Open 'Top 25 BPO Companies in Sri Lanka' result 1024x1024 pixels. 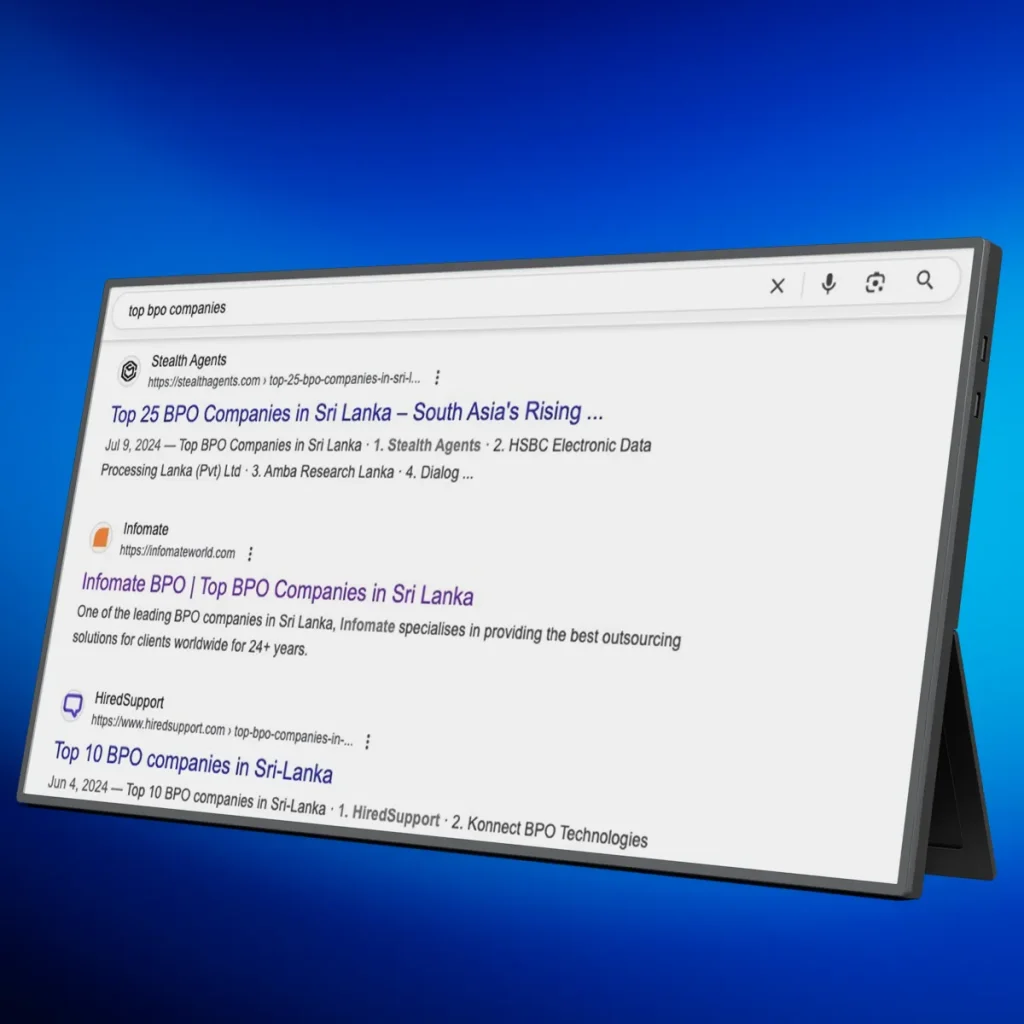click(357, 413)
